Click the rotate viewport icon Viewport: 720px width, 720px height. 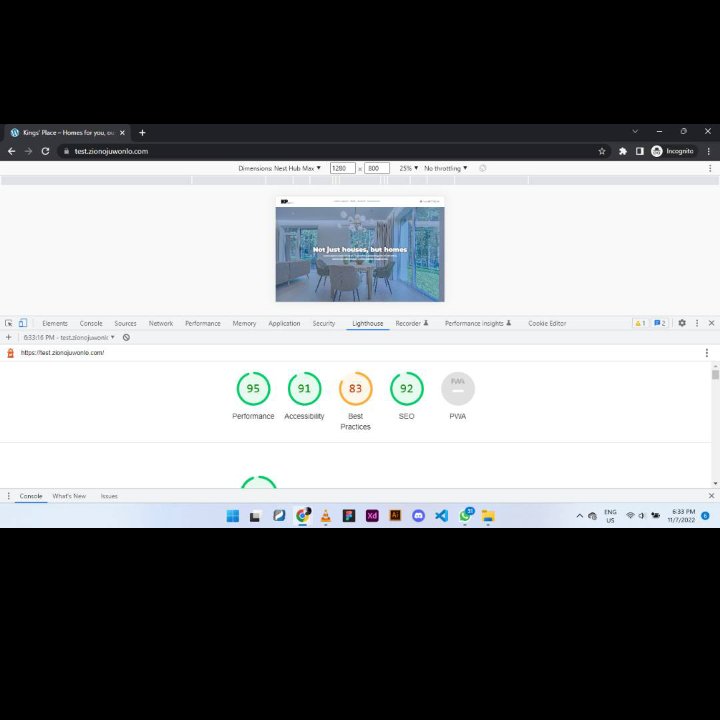483,169
